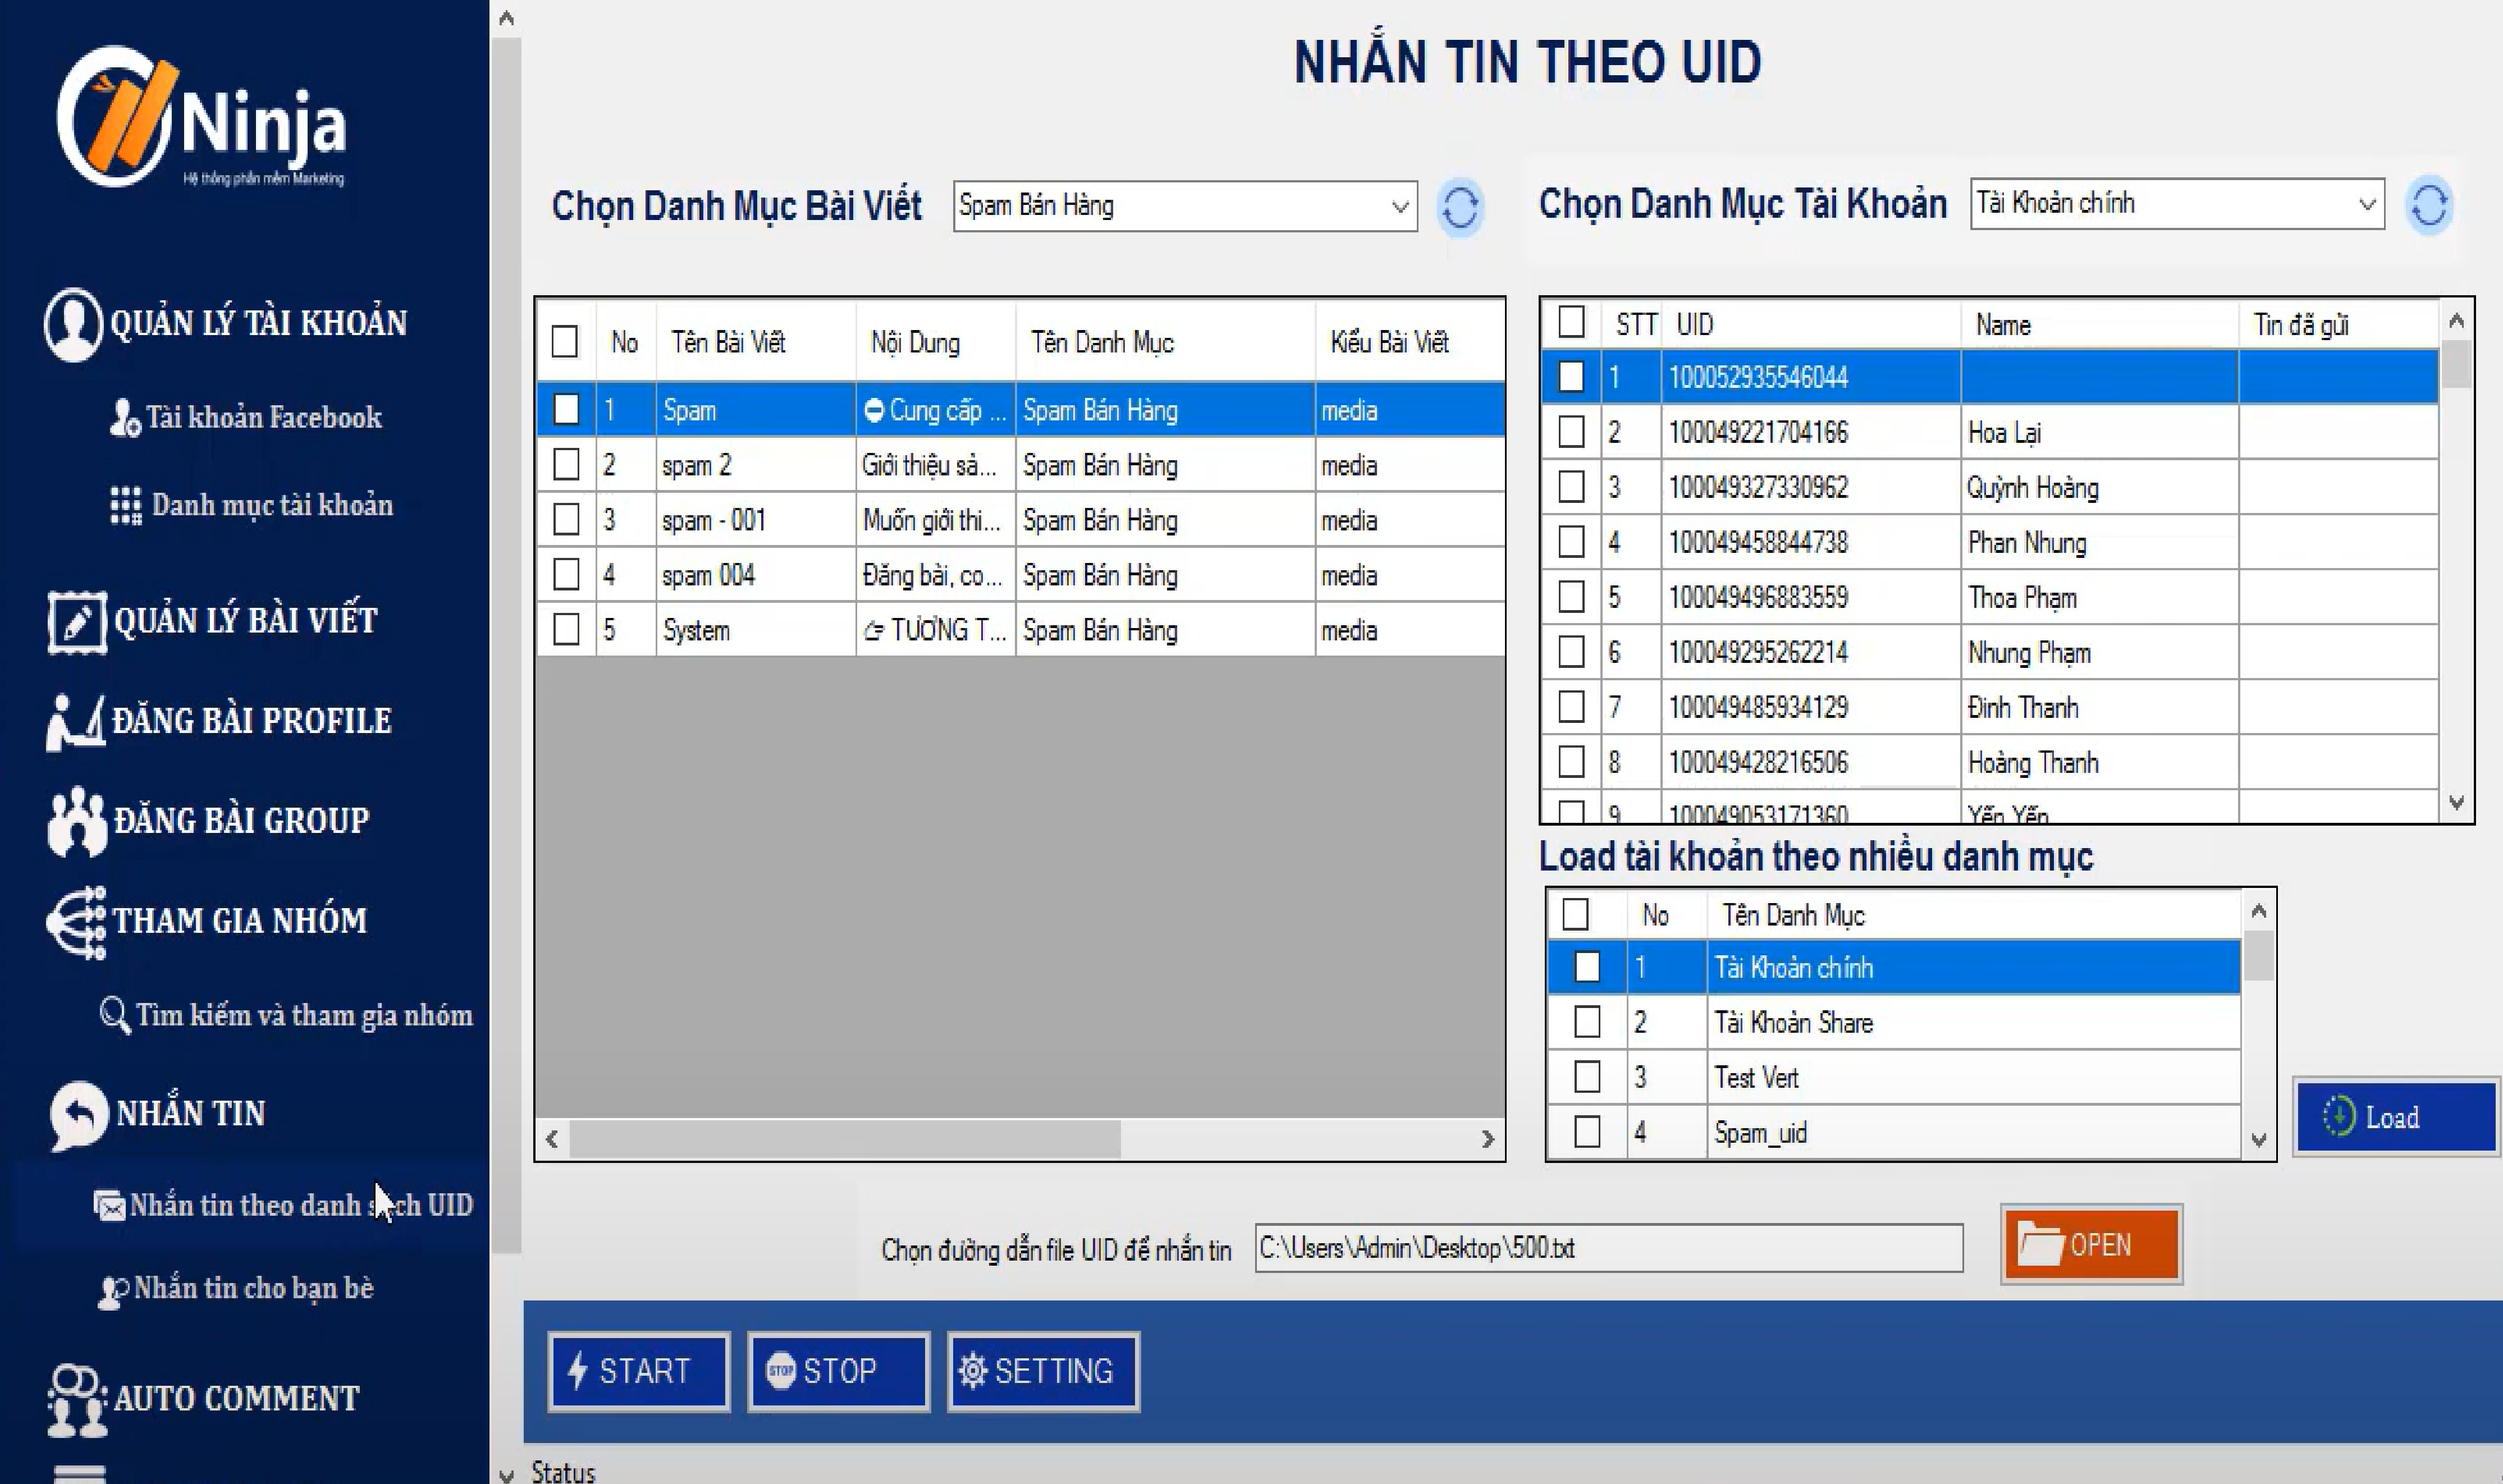Click the lightning icon on START button
Screen dimensions: 2503x1484
577,1370
